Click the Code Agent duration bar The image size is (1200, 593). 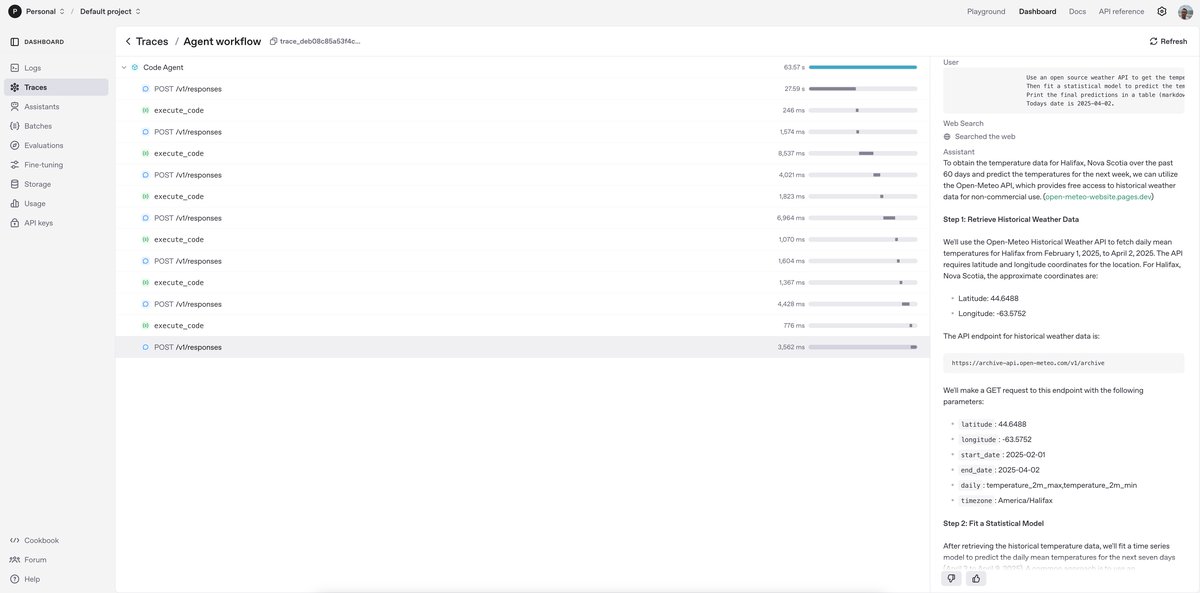(862, 67)
